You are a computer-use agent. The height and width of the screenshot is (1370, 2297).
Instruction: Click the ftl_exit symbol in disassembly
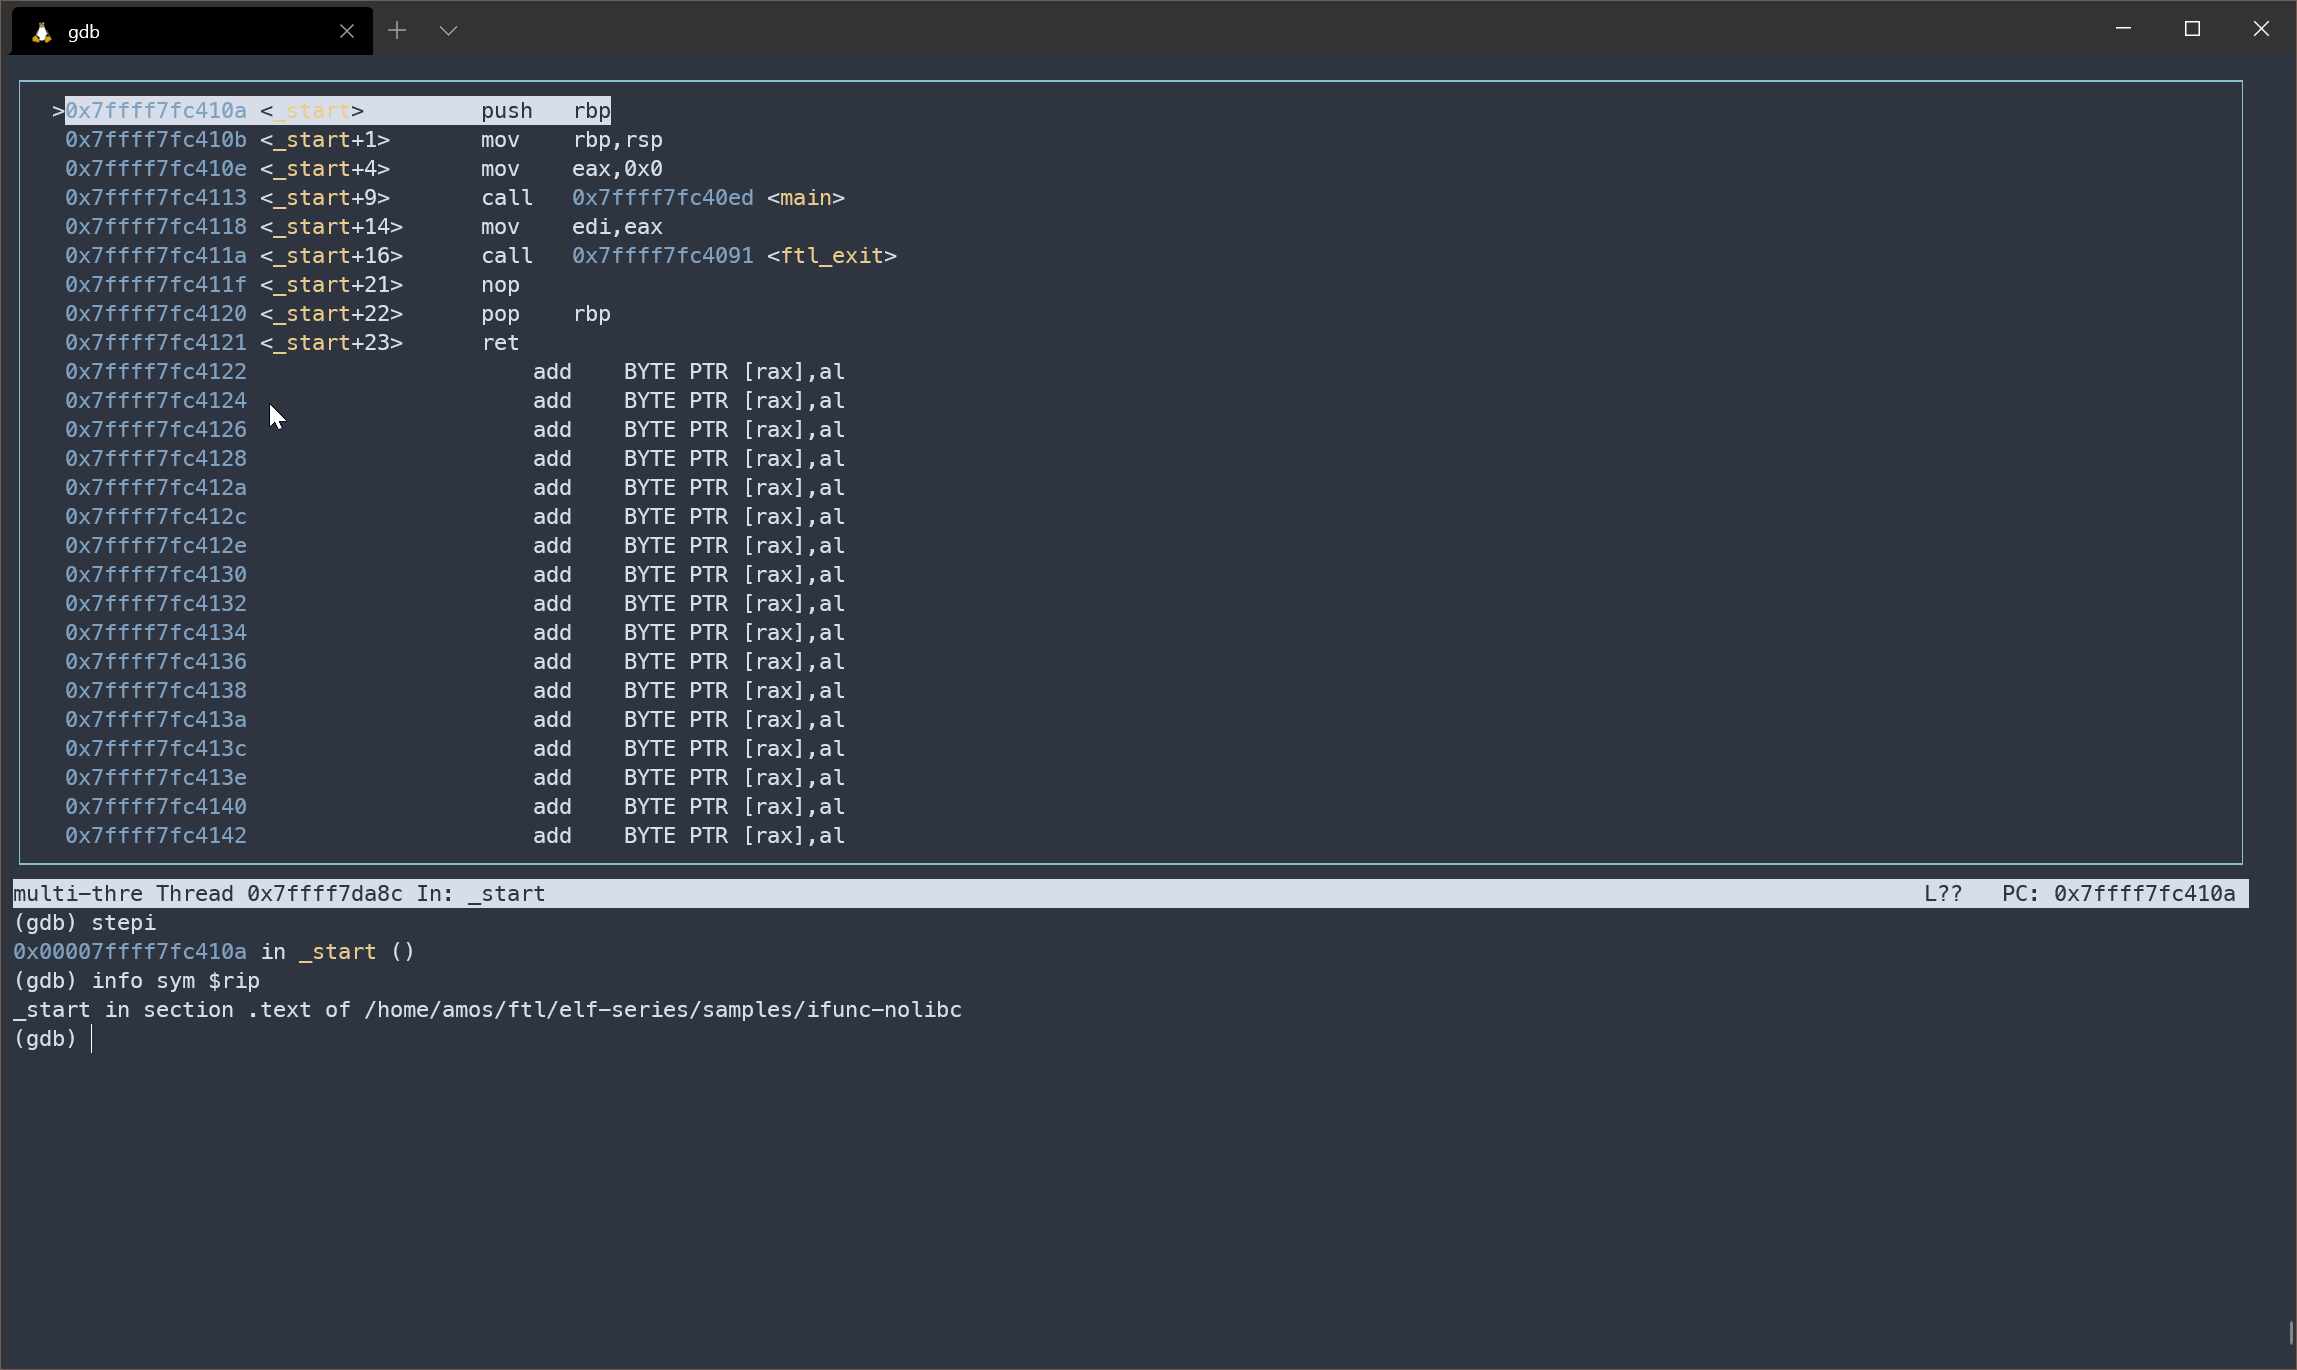pos(832,256)
